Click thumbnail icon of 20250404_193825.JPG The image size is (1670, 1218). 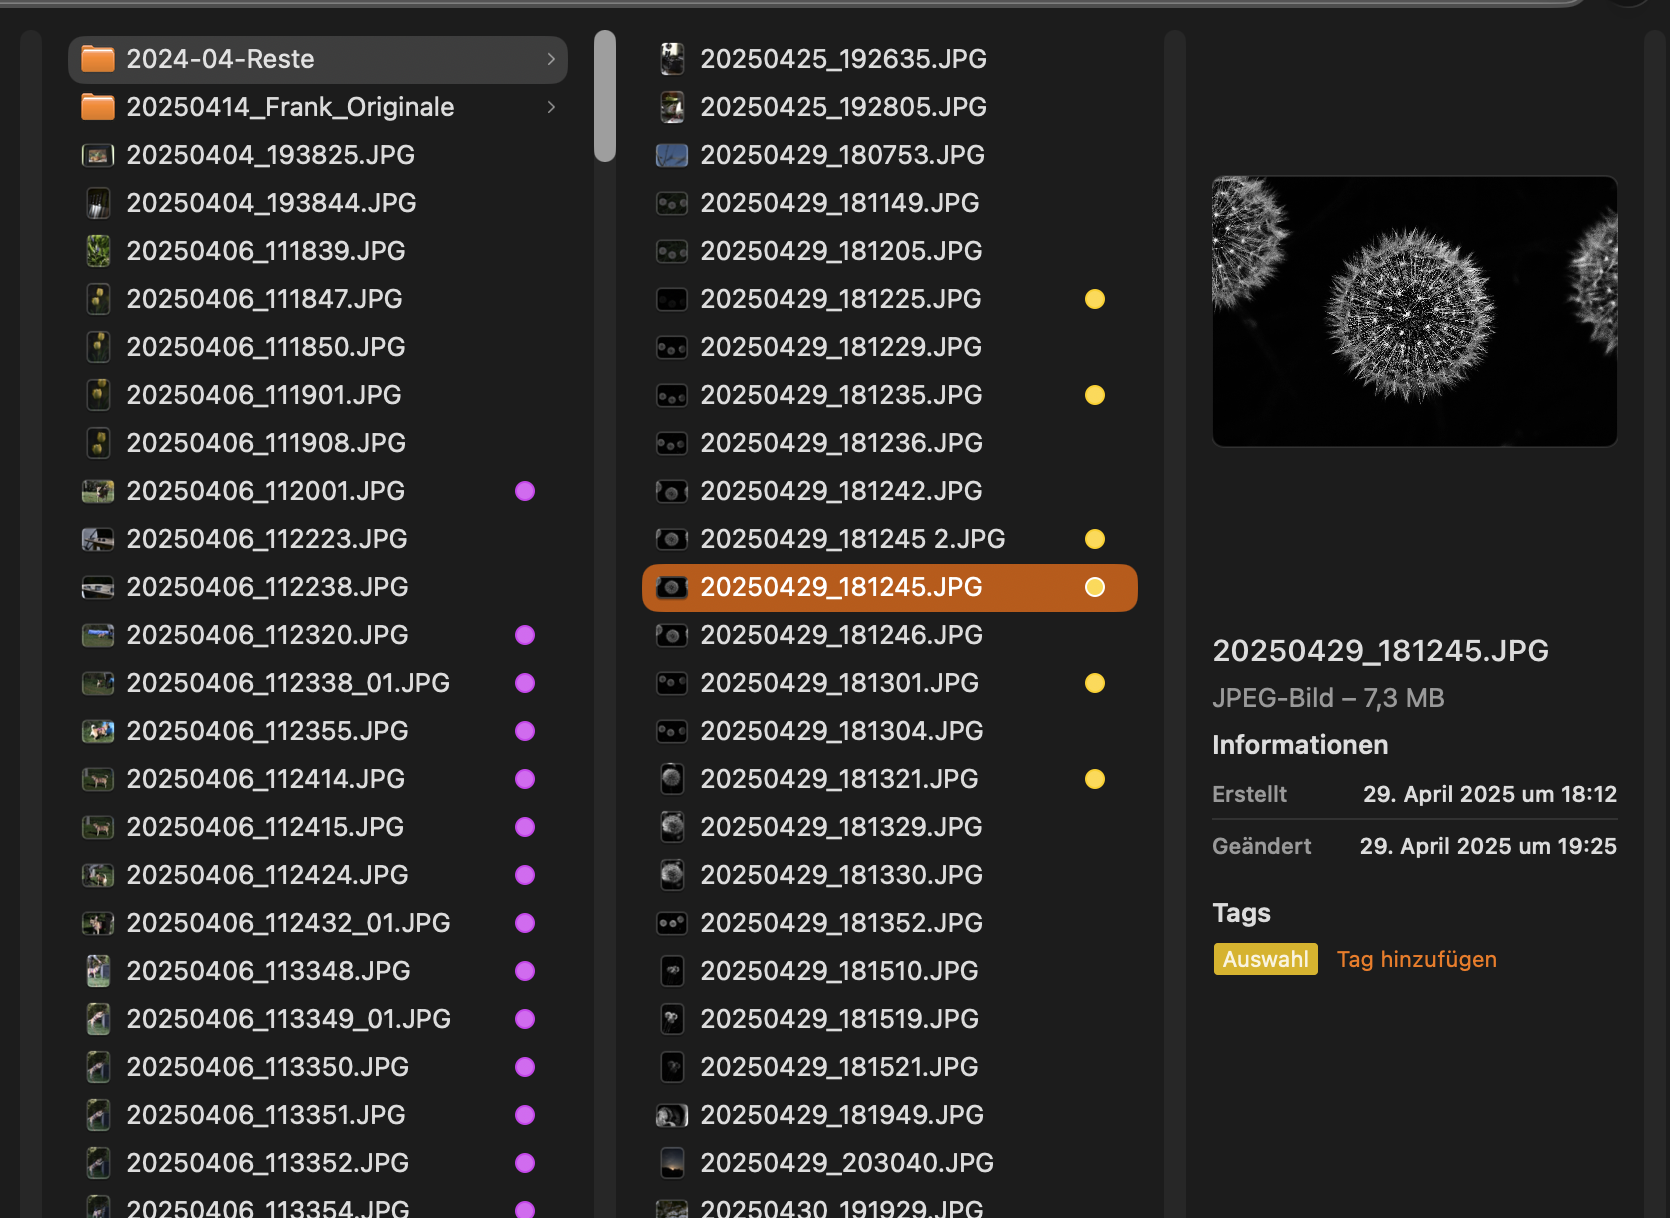click(x=98, y=155)
